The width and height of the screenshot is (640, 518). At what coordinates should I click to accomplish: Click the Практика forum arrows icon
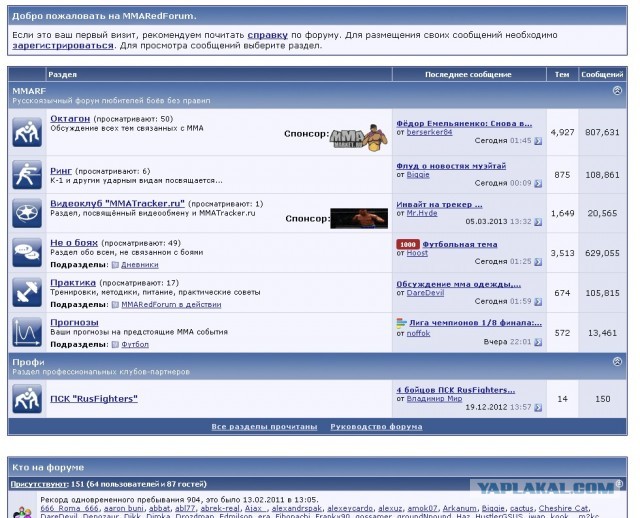coord(26,291)
